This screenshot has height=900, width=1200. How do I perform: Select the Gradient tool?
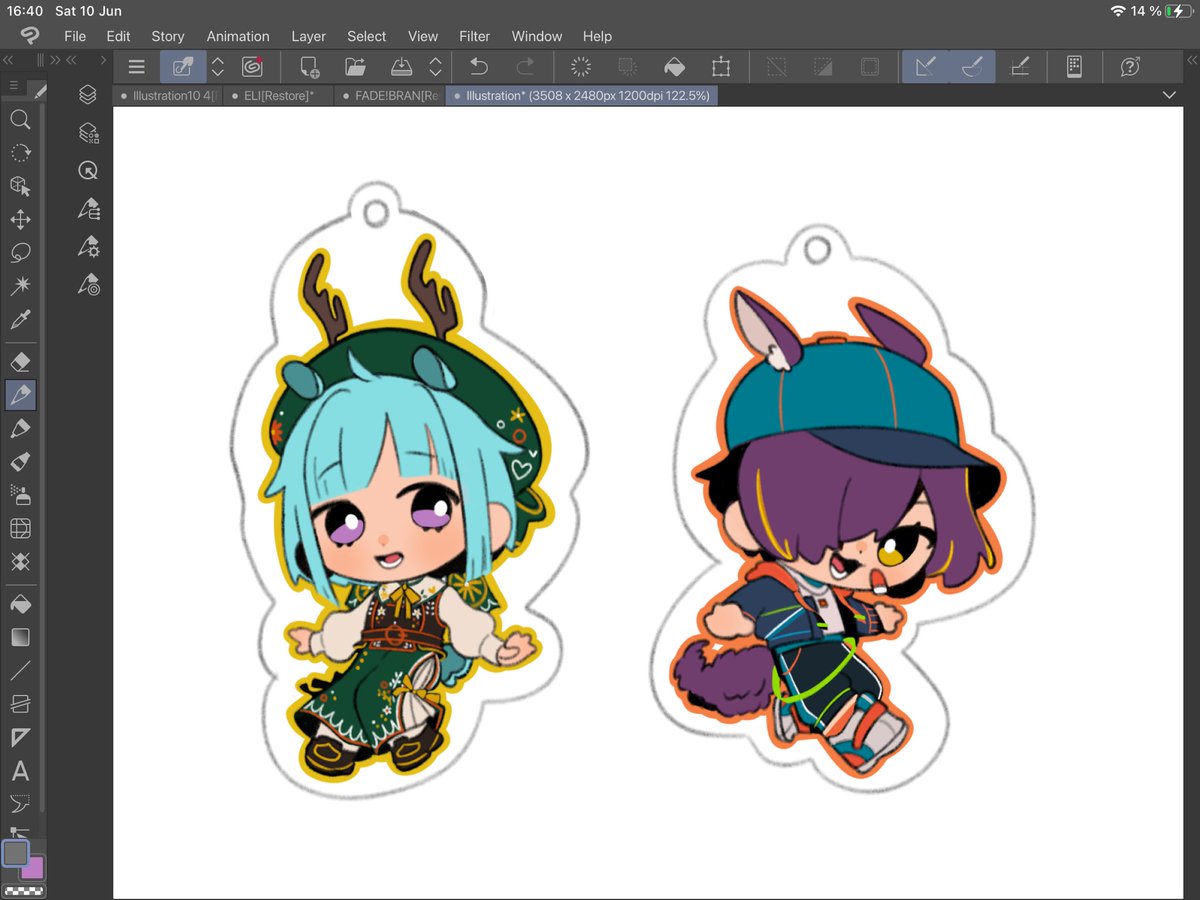[x=20, y=637]
